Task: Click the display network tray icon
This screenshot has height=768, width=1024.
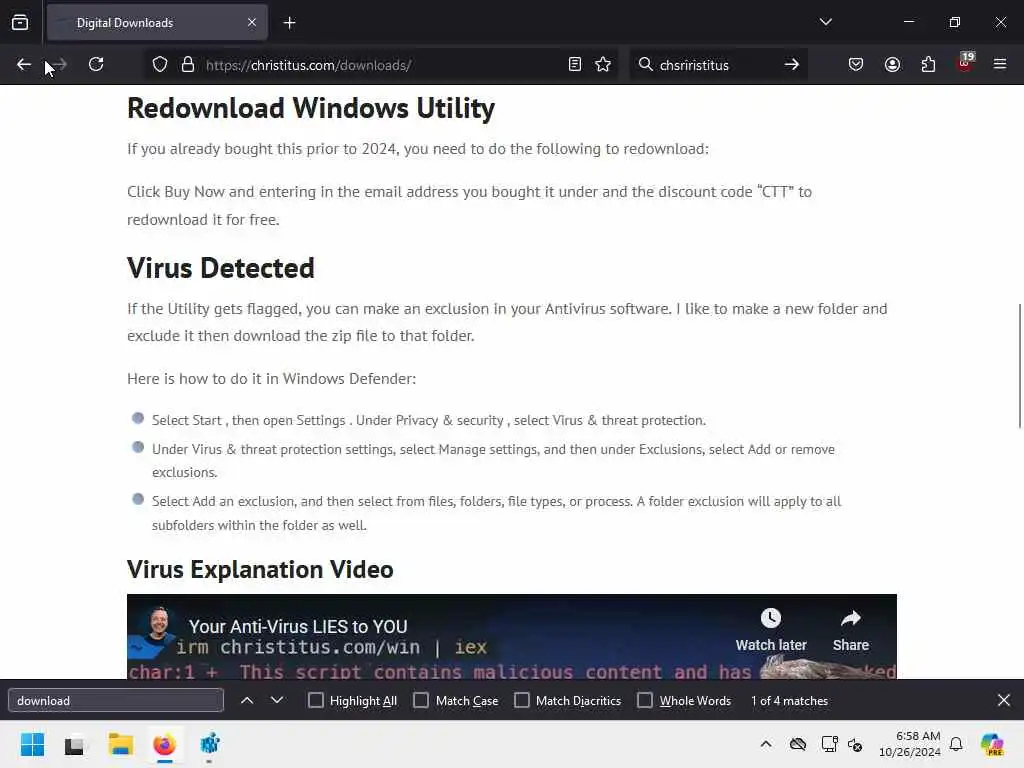Action: [829, 744]
